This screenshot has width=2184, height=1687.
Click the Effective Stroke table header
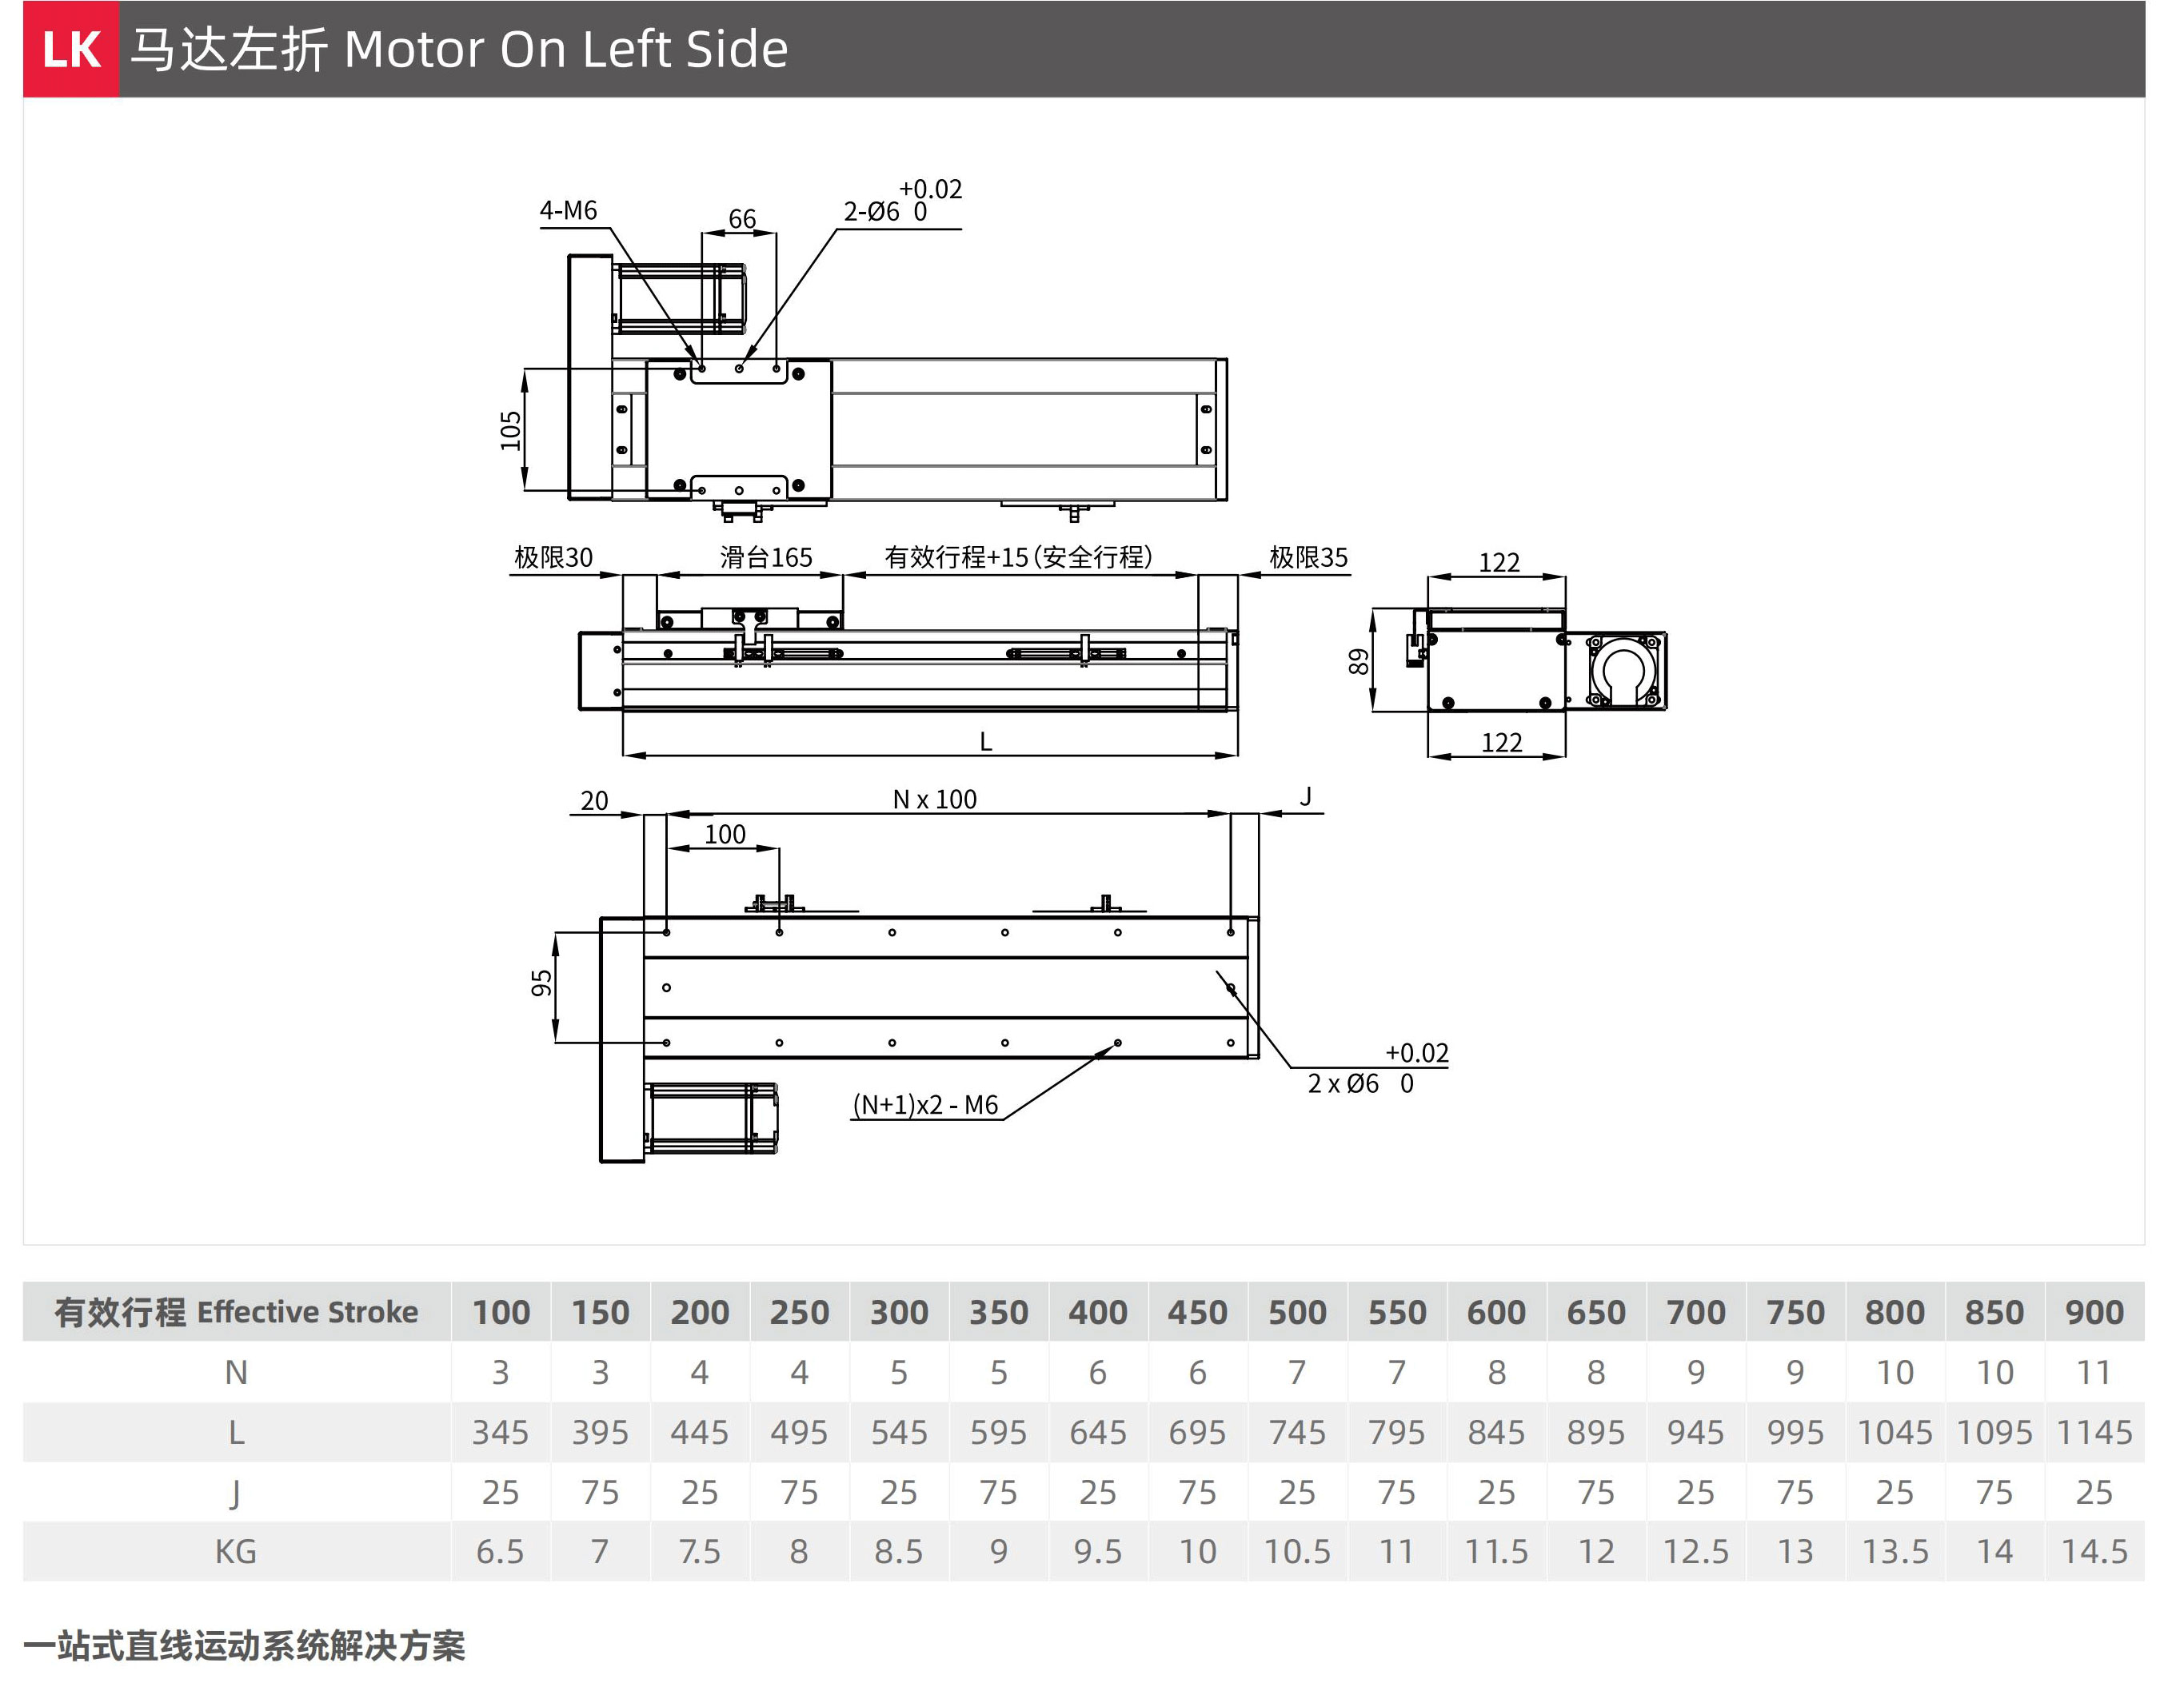pos(237,1312)
